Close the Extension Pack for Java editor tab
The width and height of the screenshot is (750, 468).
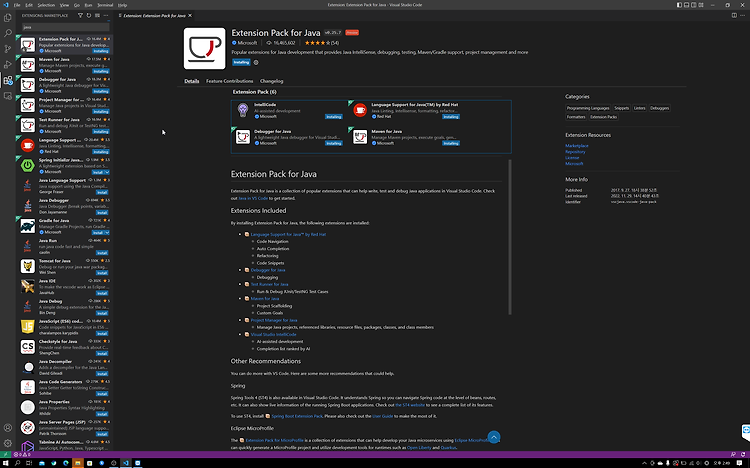click(190, 15)
